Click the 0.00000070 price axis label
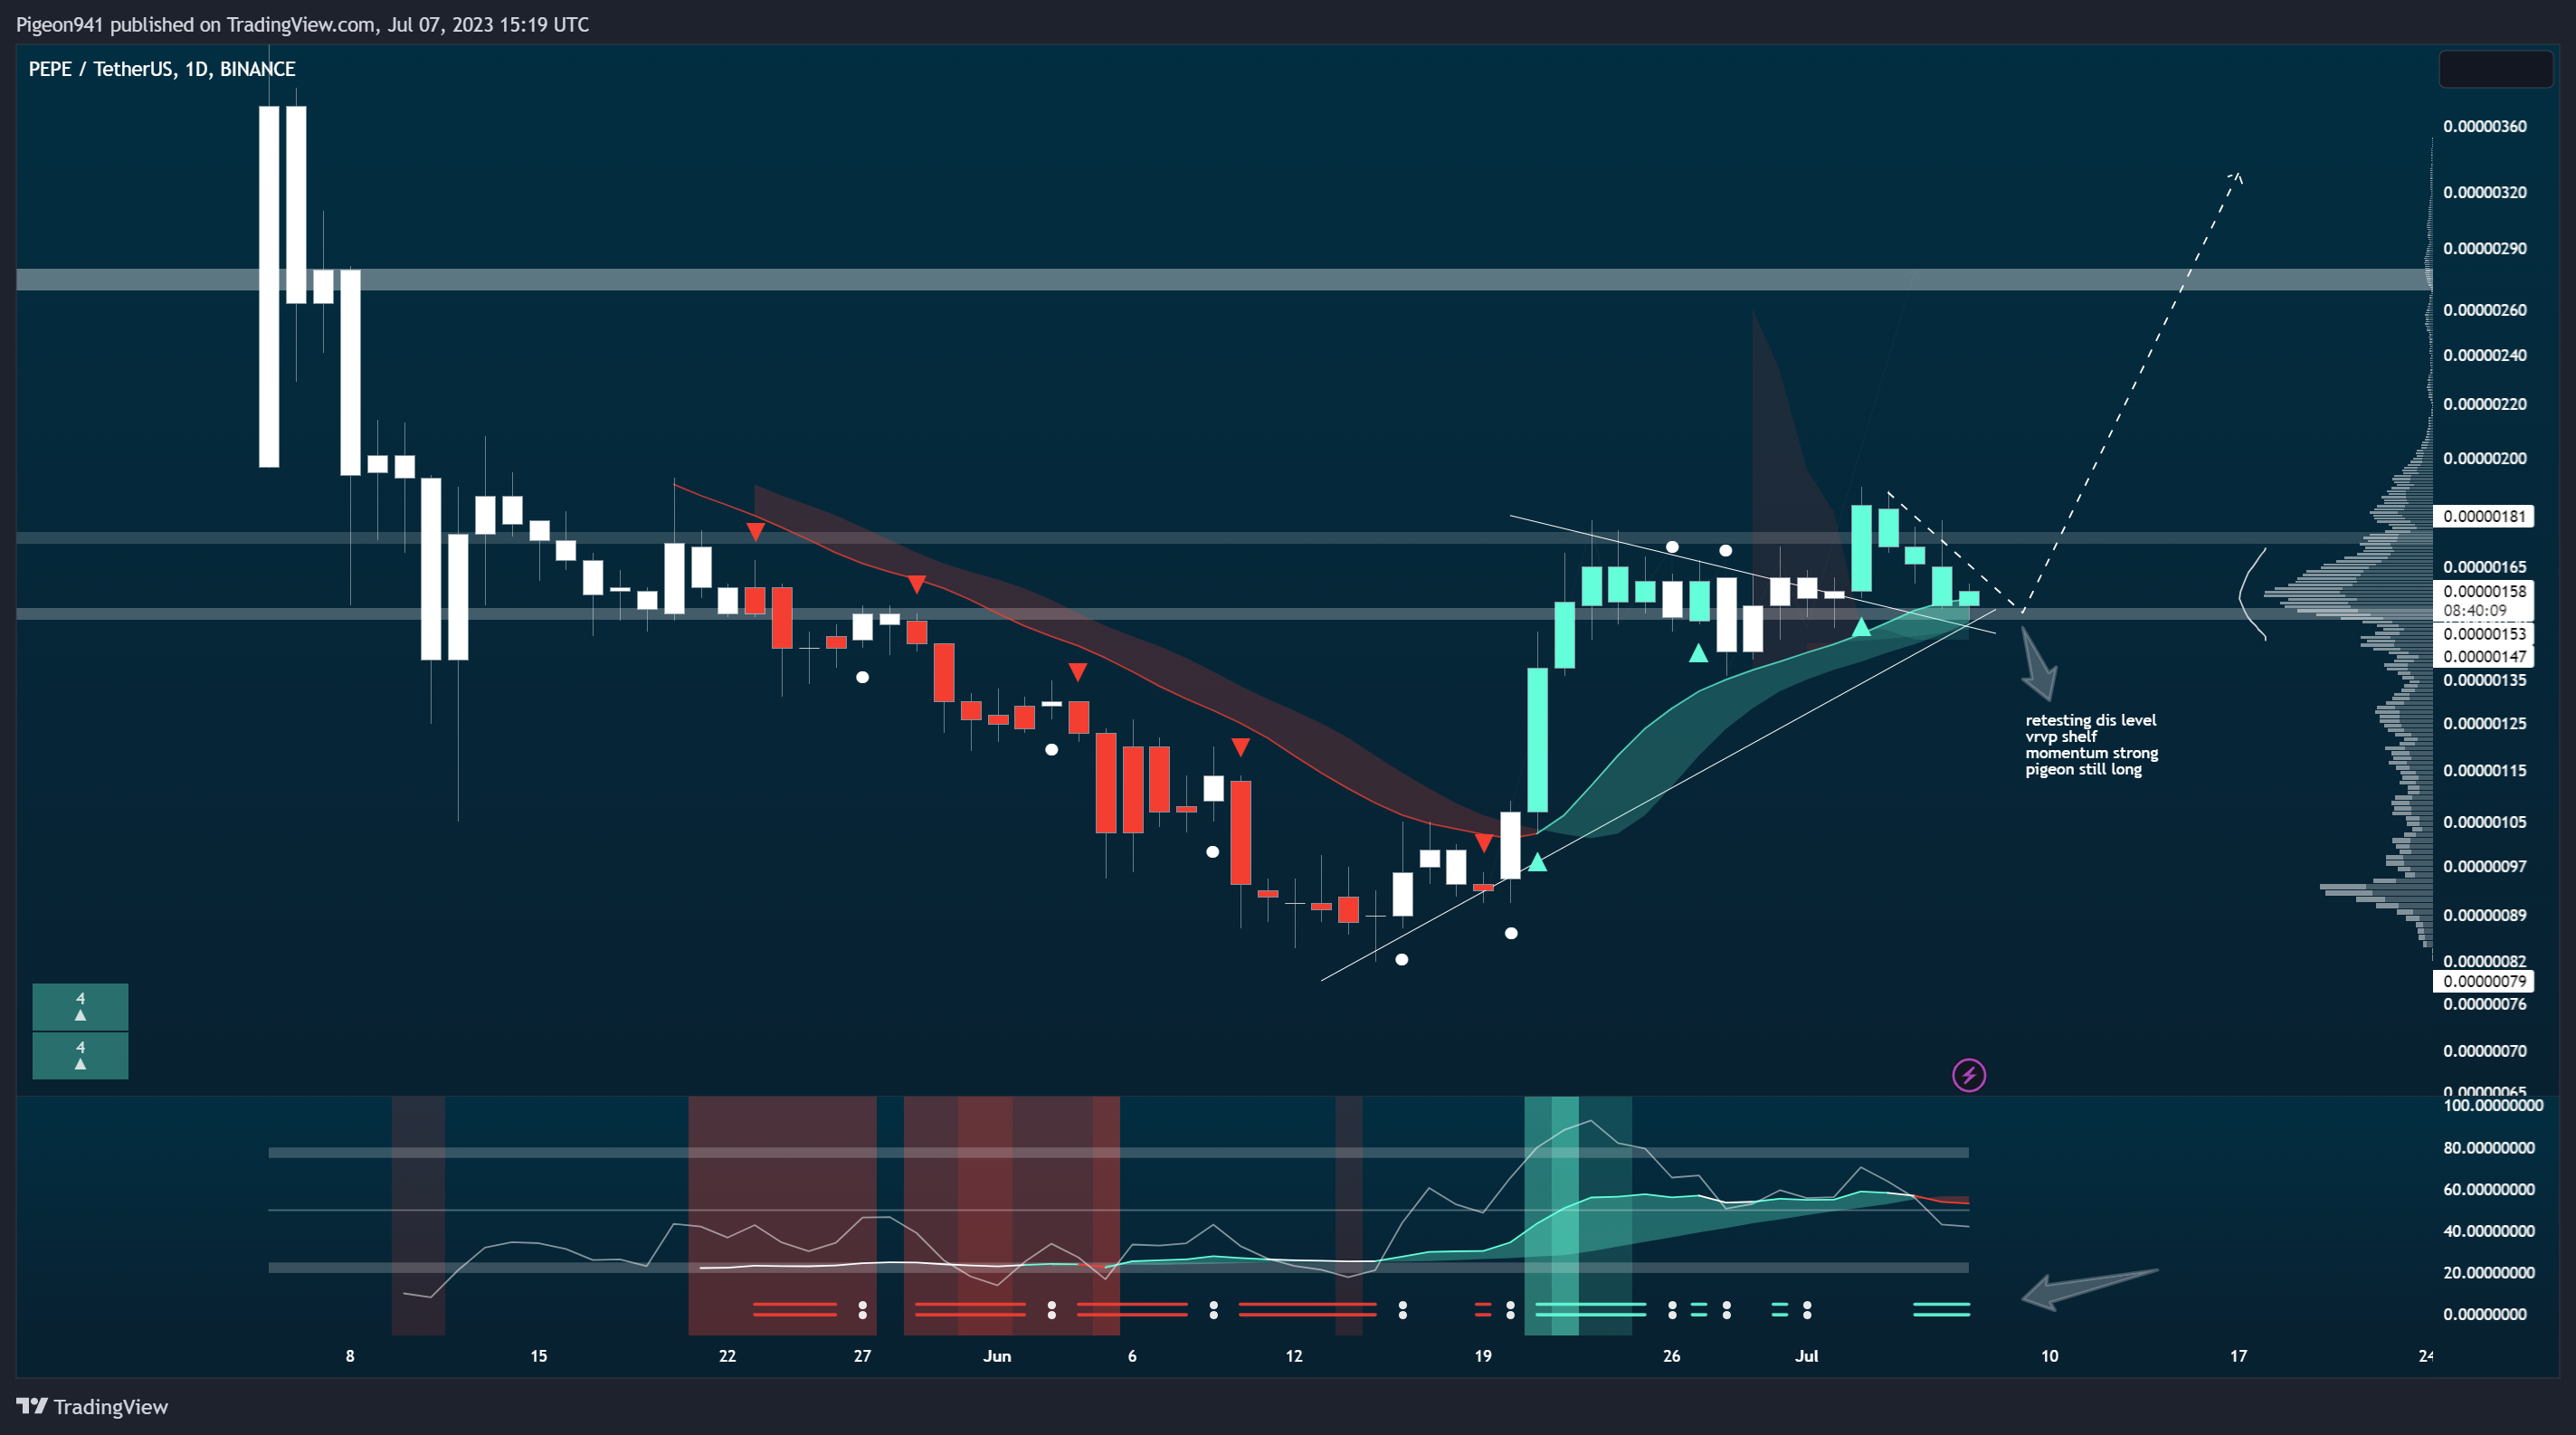The image size is (2576, 1435). pos(2484,1051)
